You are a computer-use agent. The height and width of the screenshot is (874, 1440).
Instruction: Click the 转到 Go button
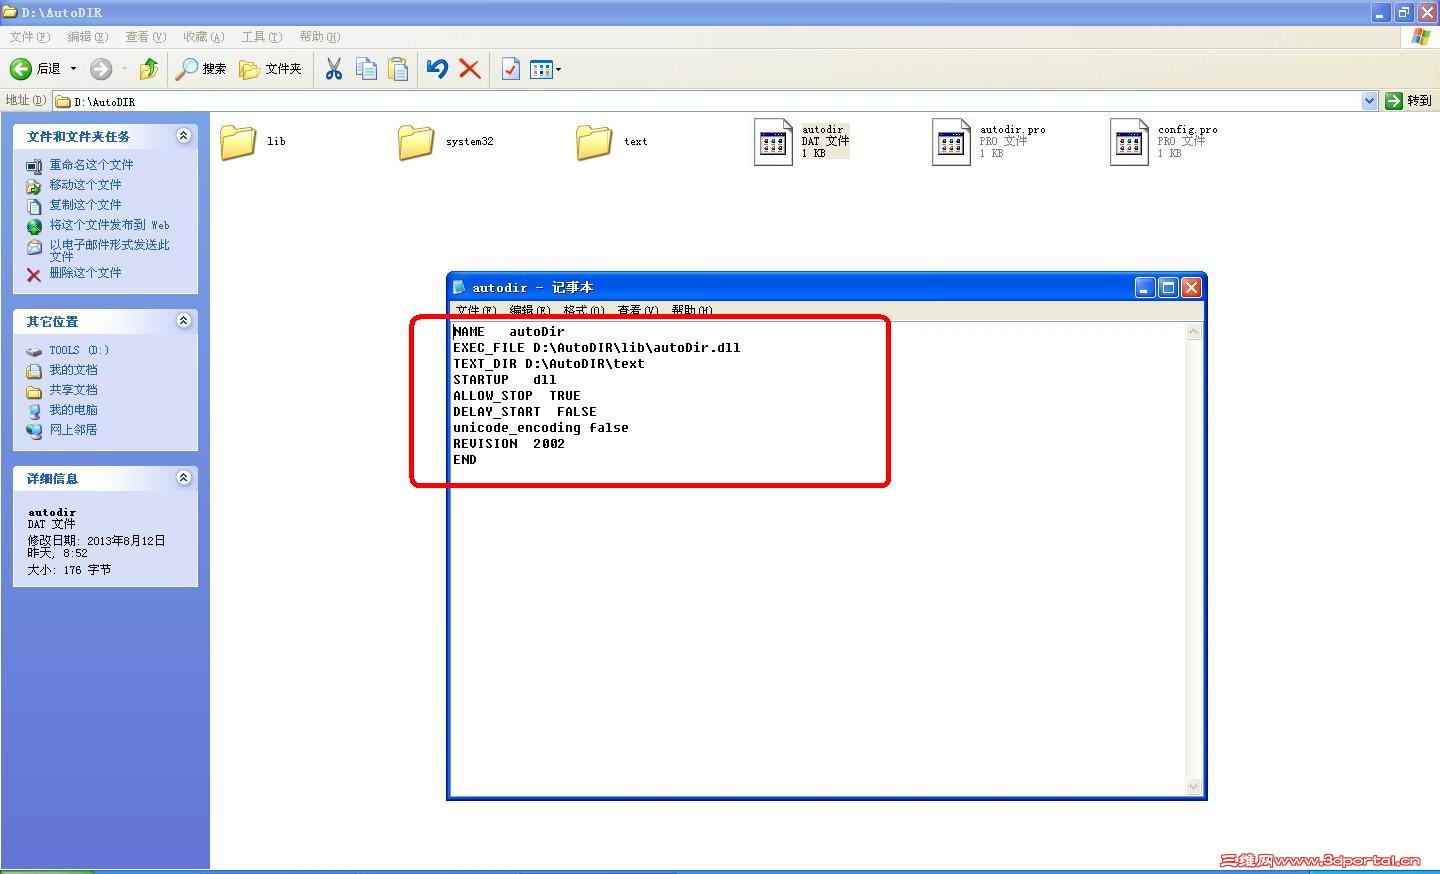click(x=1409, y=101)
